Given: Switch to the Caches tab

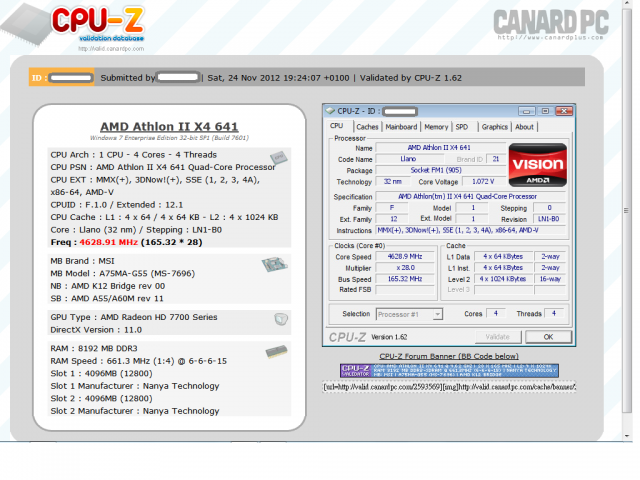Looking at the screenshot, I should point(367,127).
